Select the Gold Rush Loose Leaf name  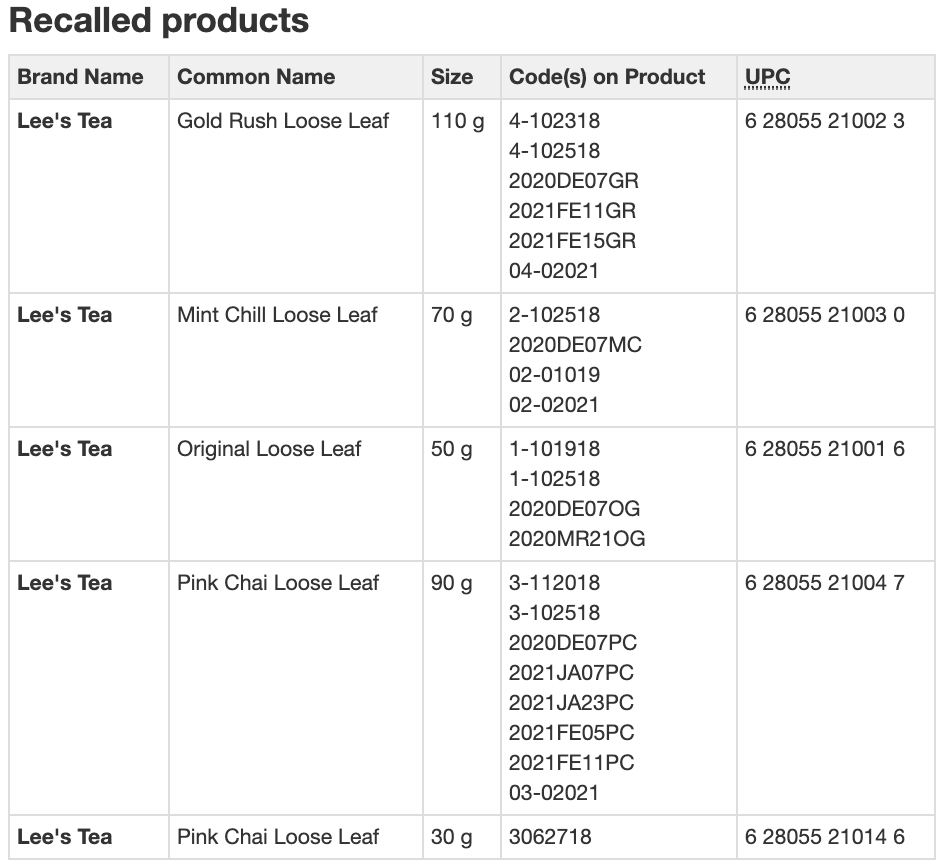click(x=283, y=121)
